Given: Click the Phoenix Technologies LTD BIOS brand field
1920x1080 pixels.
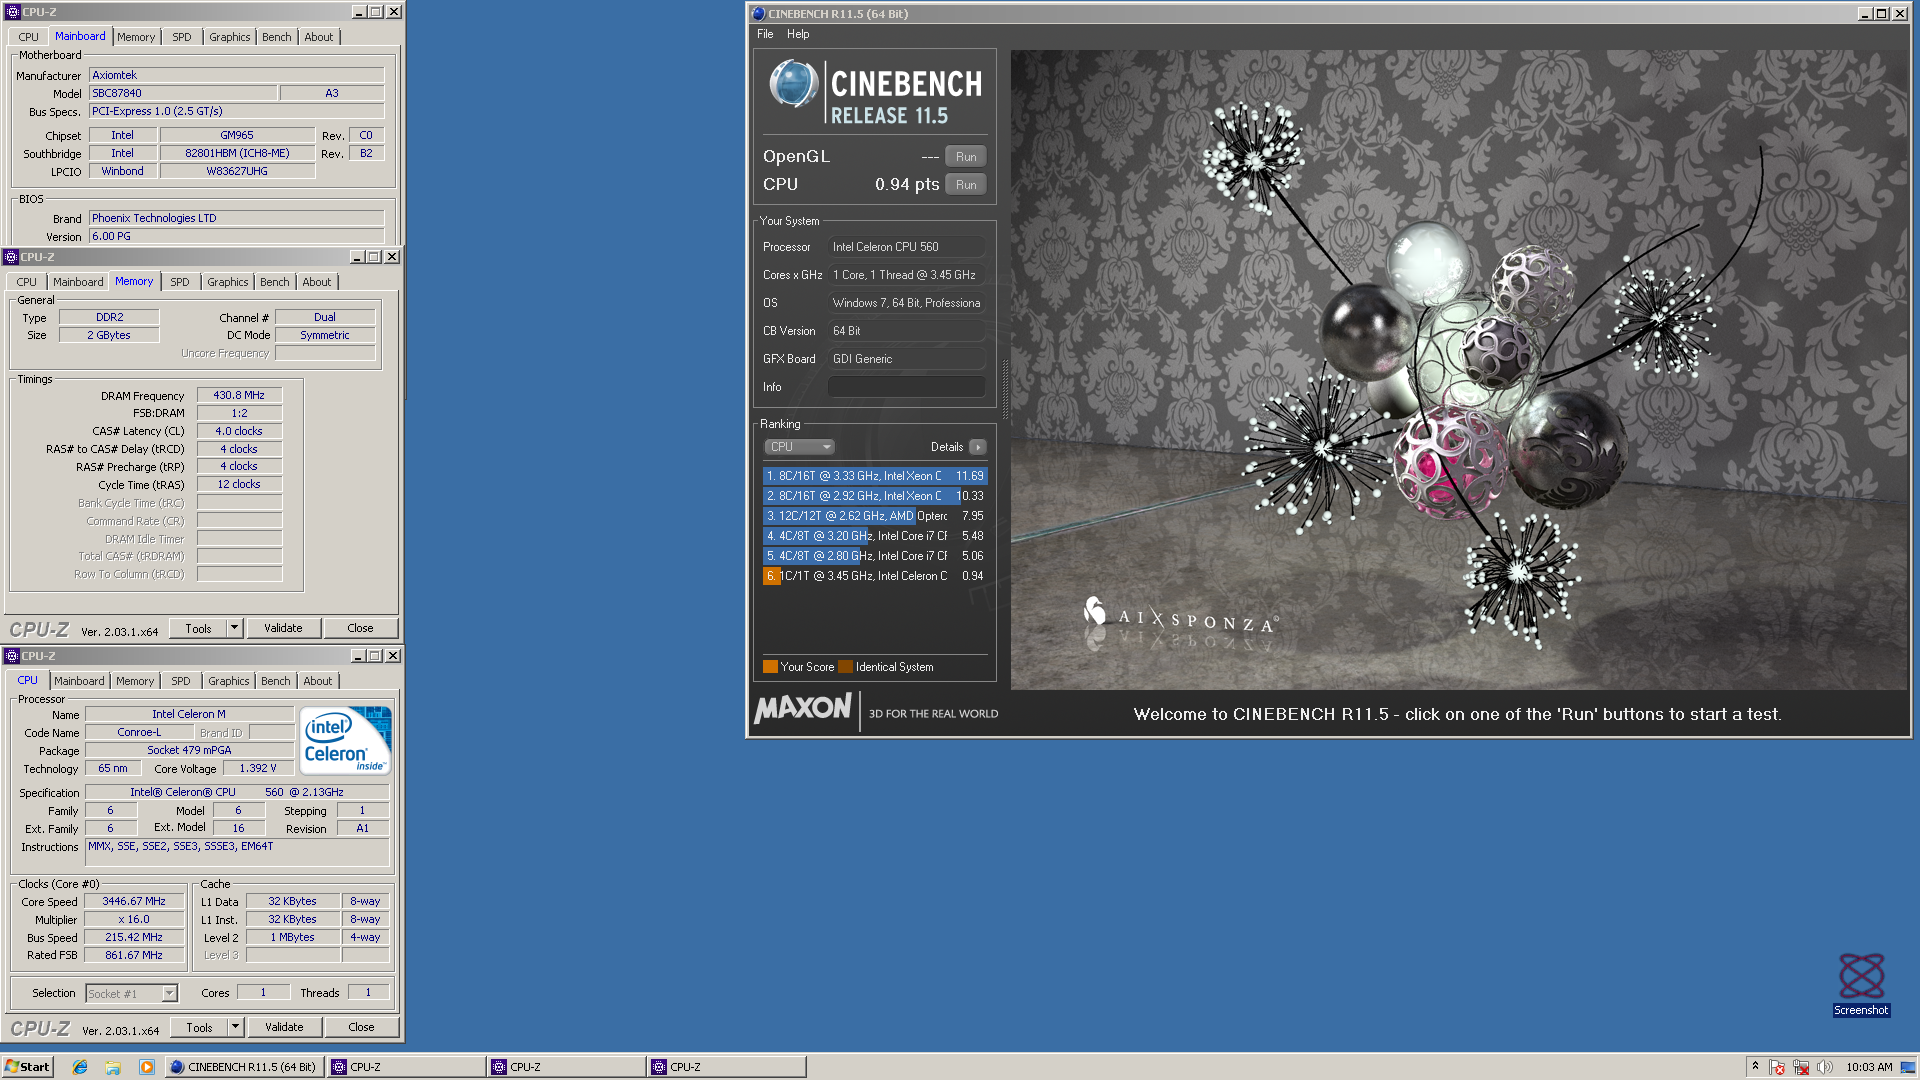Looking at the screenshot, I should click(237, 218).
